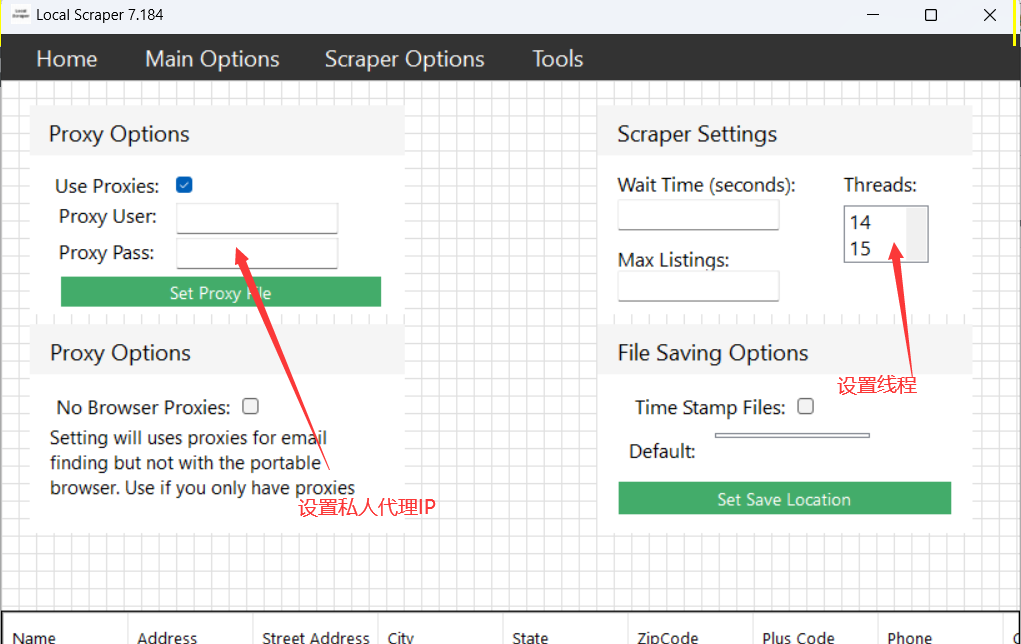Open the Home menu
1021x644 pixels.
[x=67, y=59]
